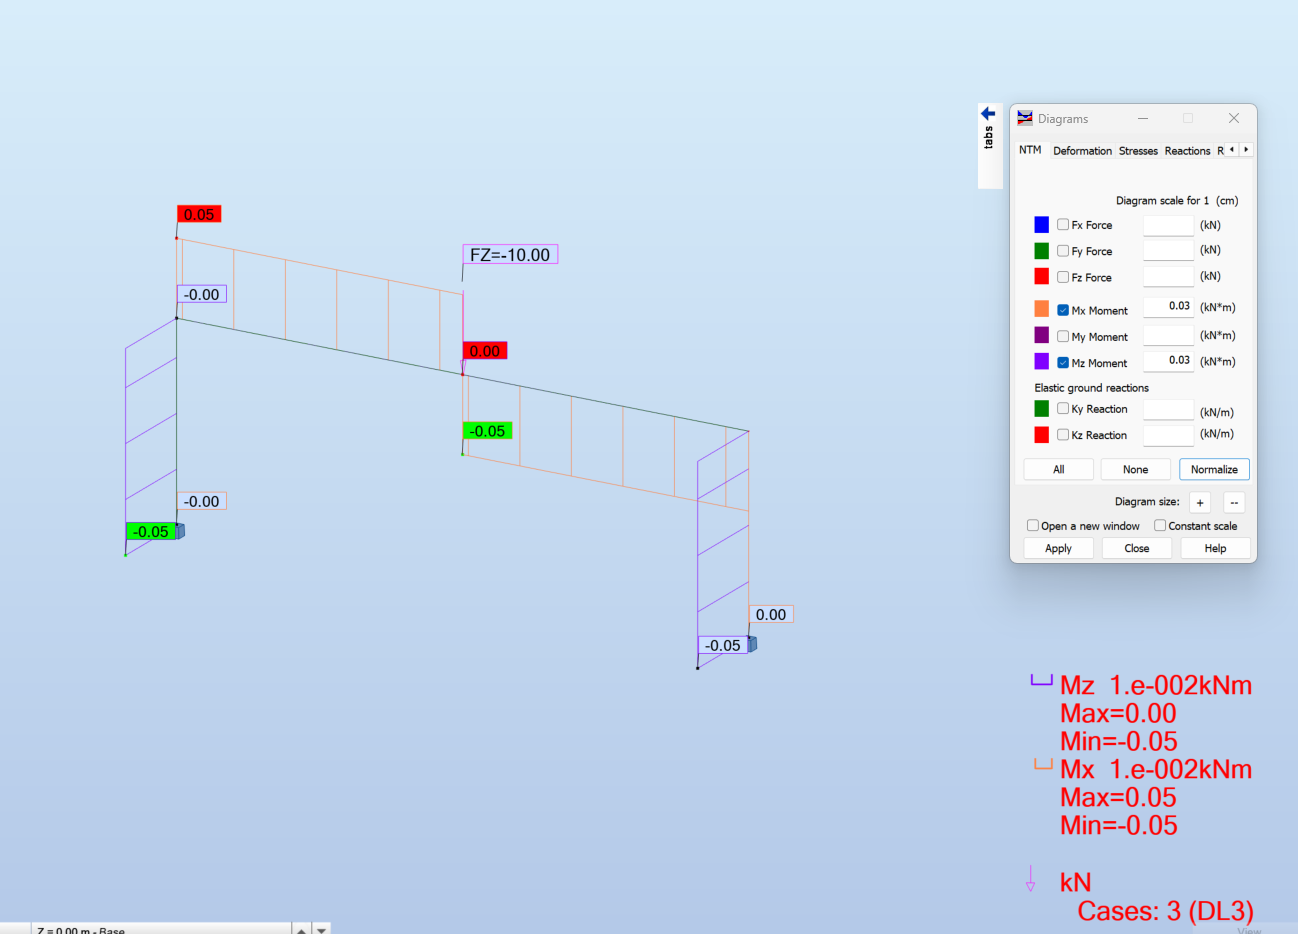
Task: Click the Apply button
Action: click(x=1058, y=548)
